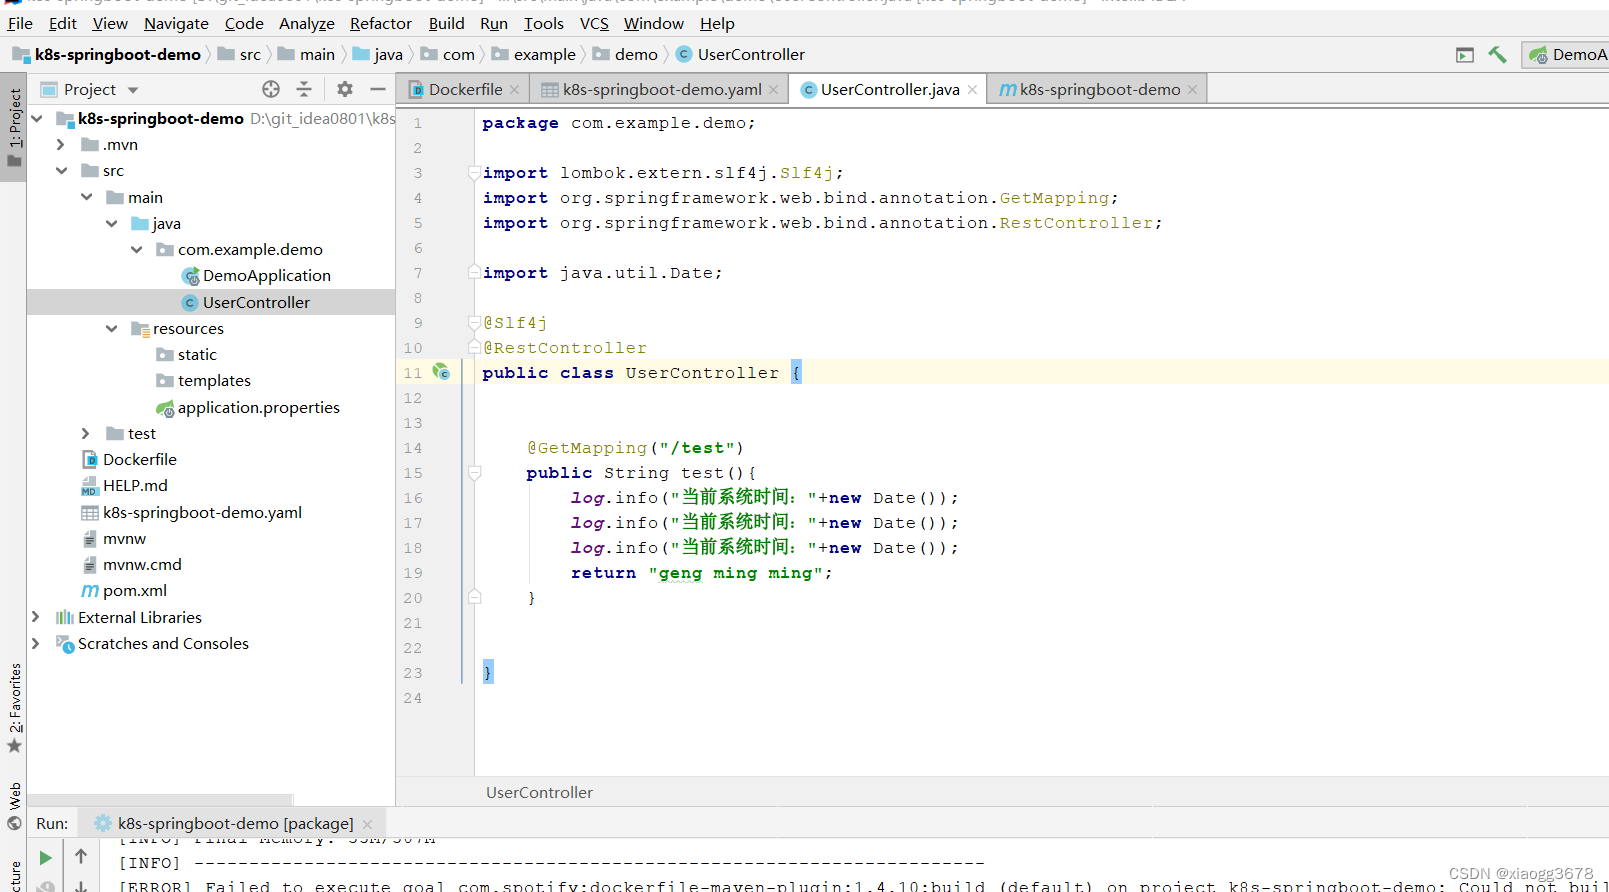Open Project panel settings gear
The image size is (1609, 892).
point(345,89)
